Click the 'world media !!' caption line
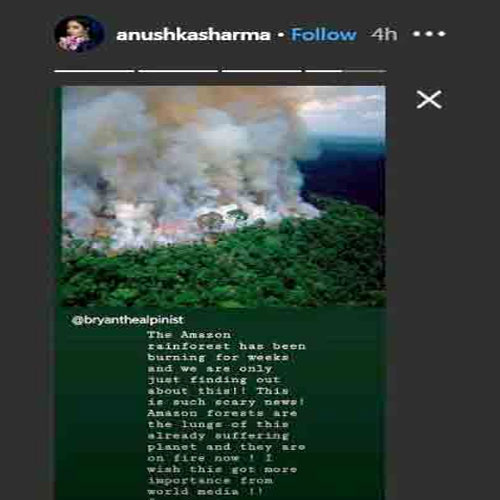Screen dimensions: 500x500 click(205, 492)
